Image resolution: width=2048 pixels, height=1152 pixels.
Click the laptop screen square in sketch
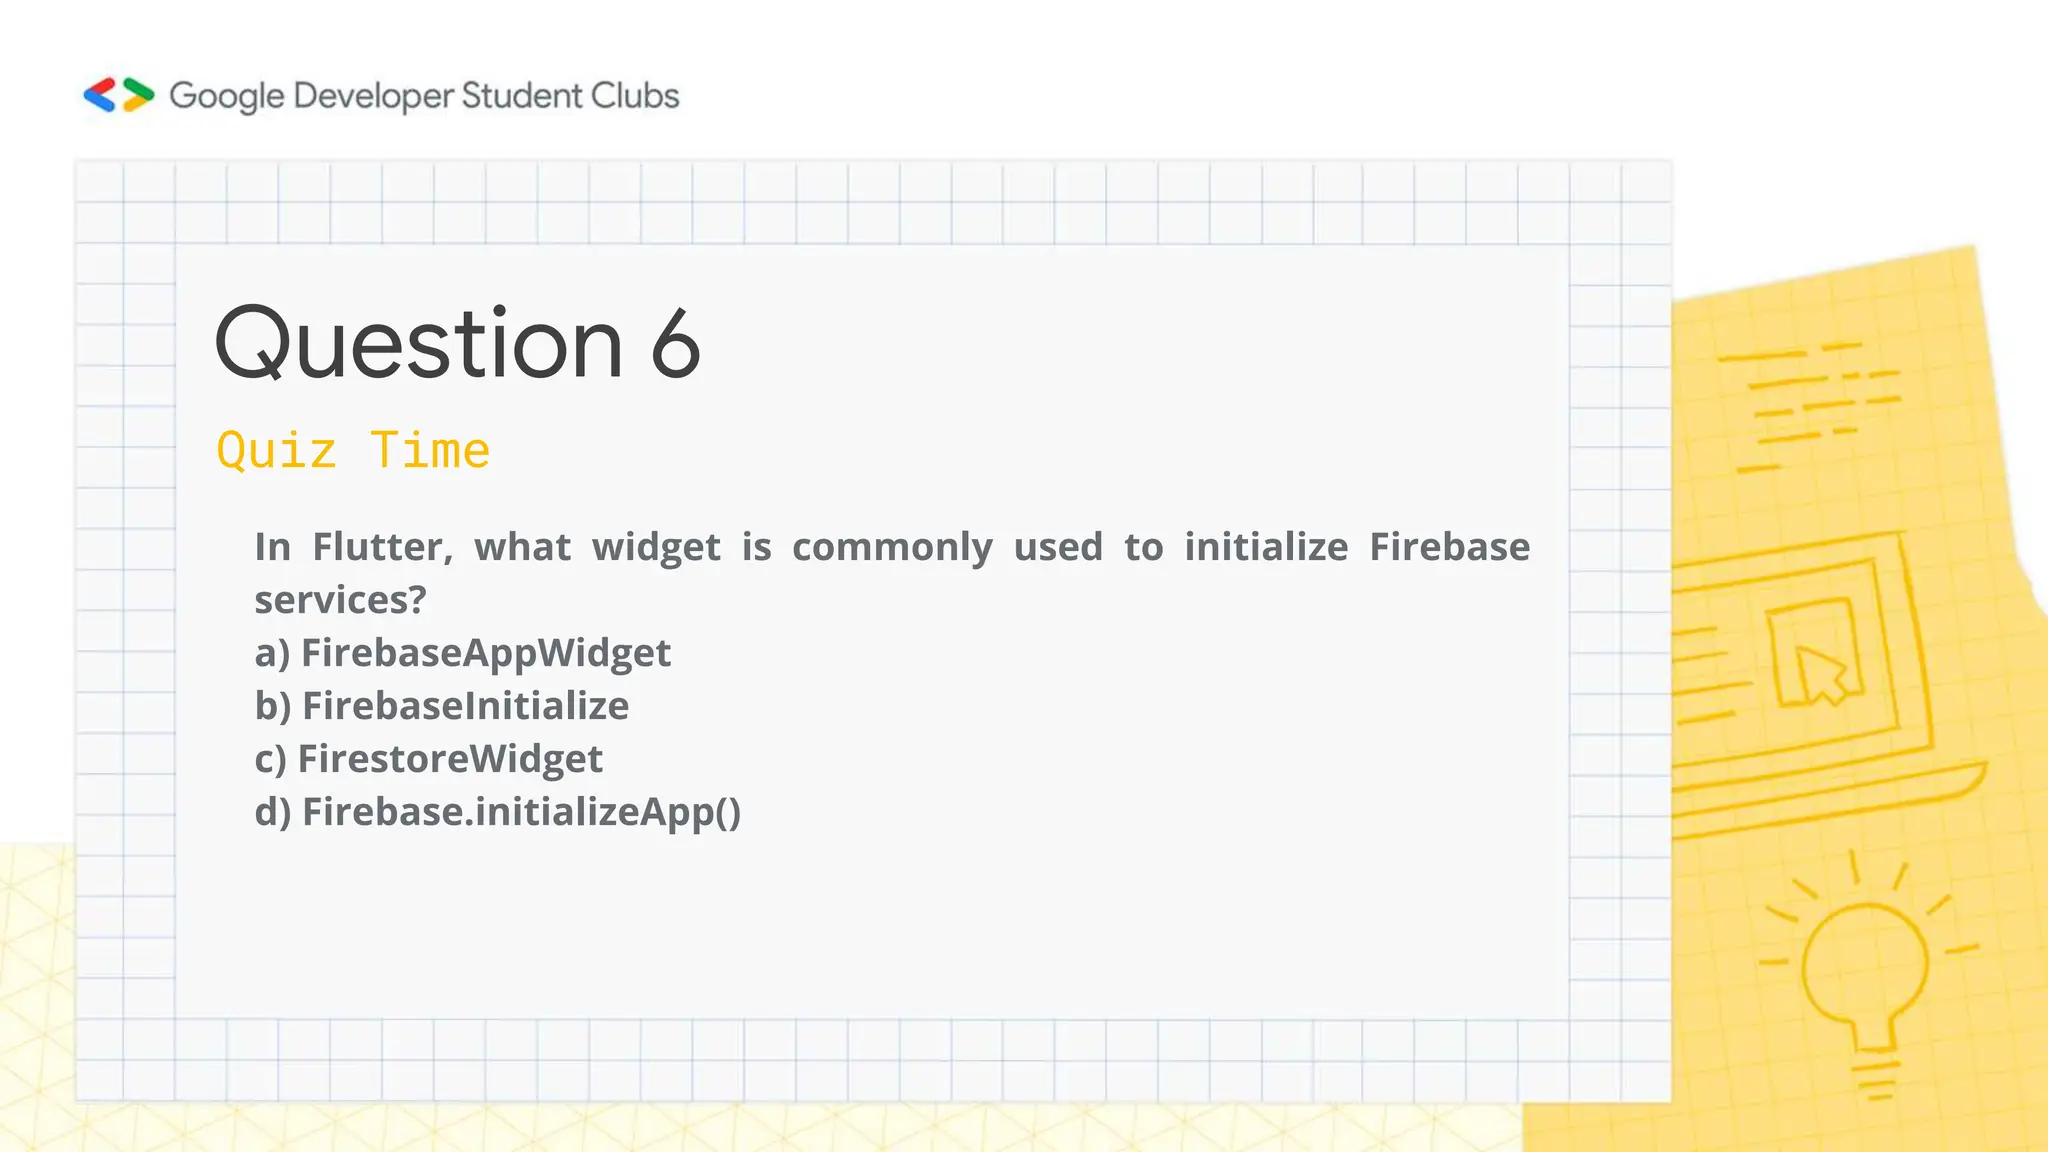1813,651
